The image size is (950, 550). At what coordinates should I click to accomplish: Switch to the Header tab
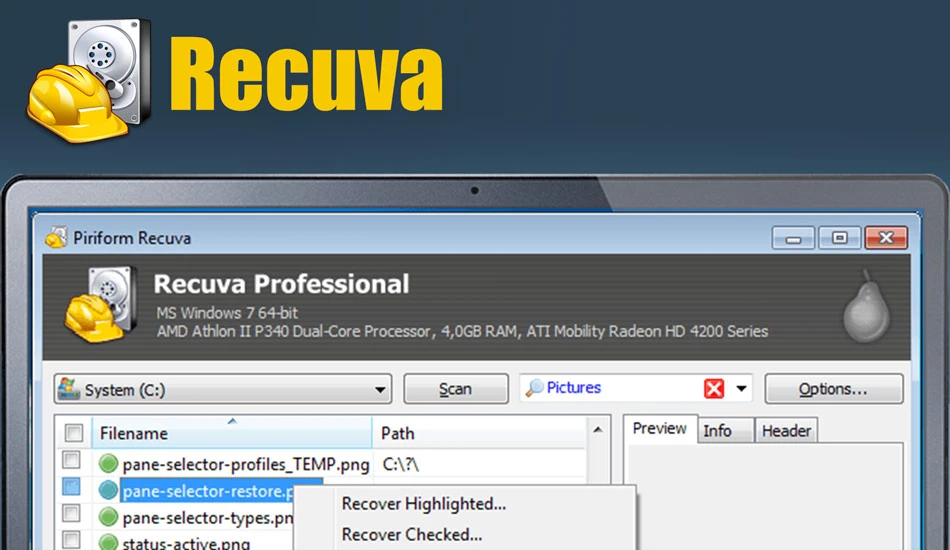pos(786,431)
